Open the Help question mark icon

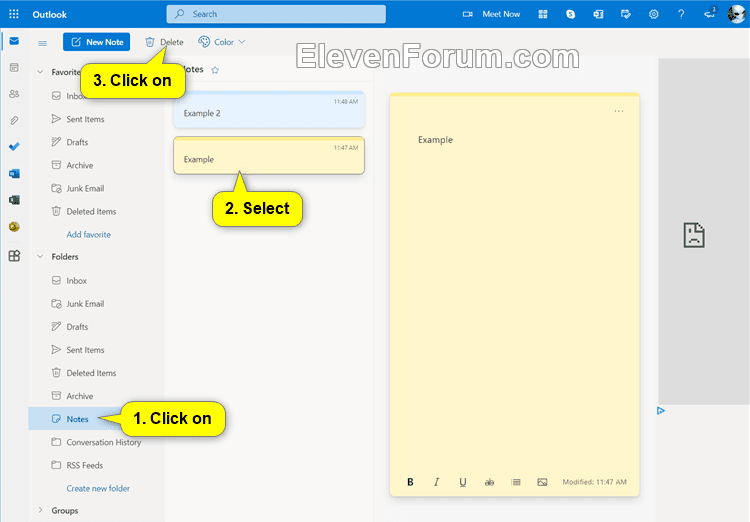[681, 14]
